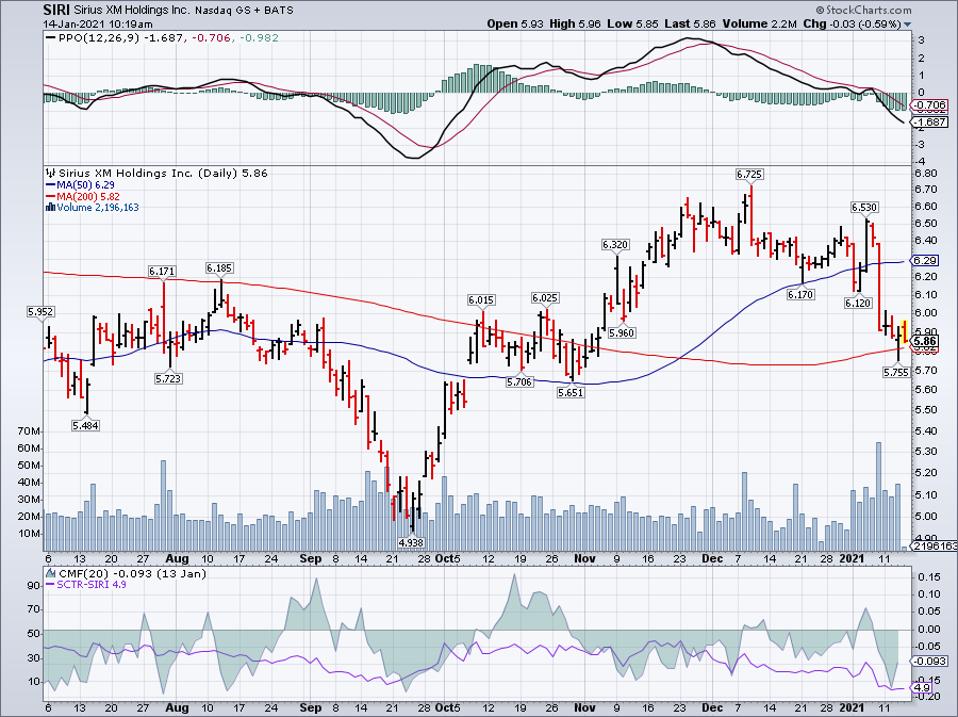The width and height of the screenshot is (958, 717).
Task: Select the SCTR-SIRI 4.9 legend label
Action: (x=92, y=584)
